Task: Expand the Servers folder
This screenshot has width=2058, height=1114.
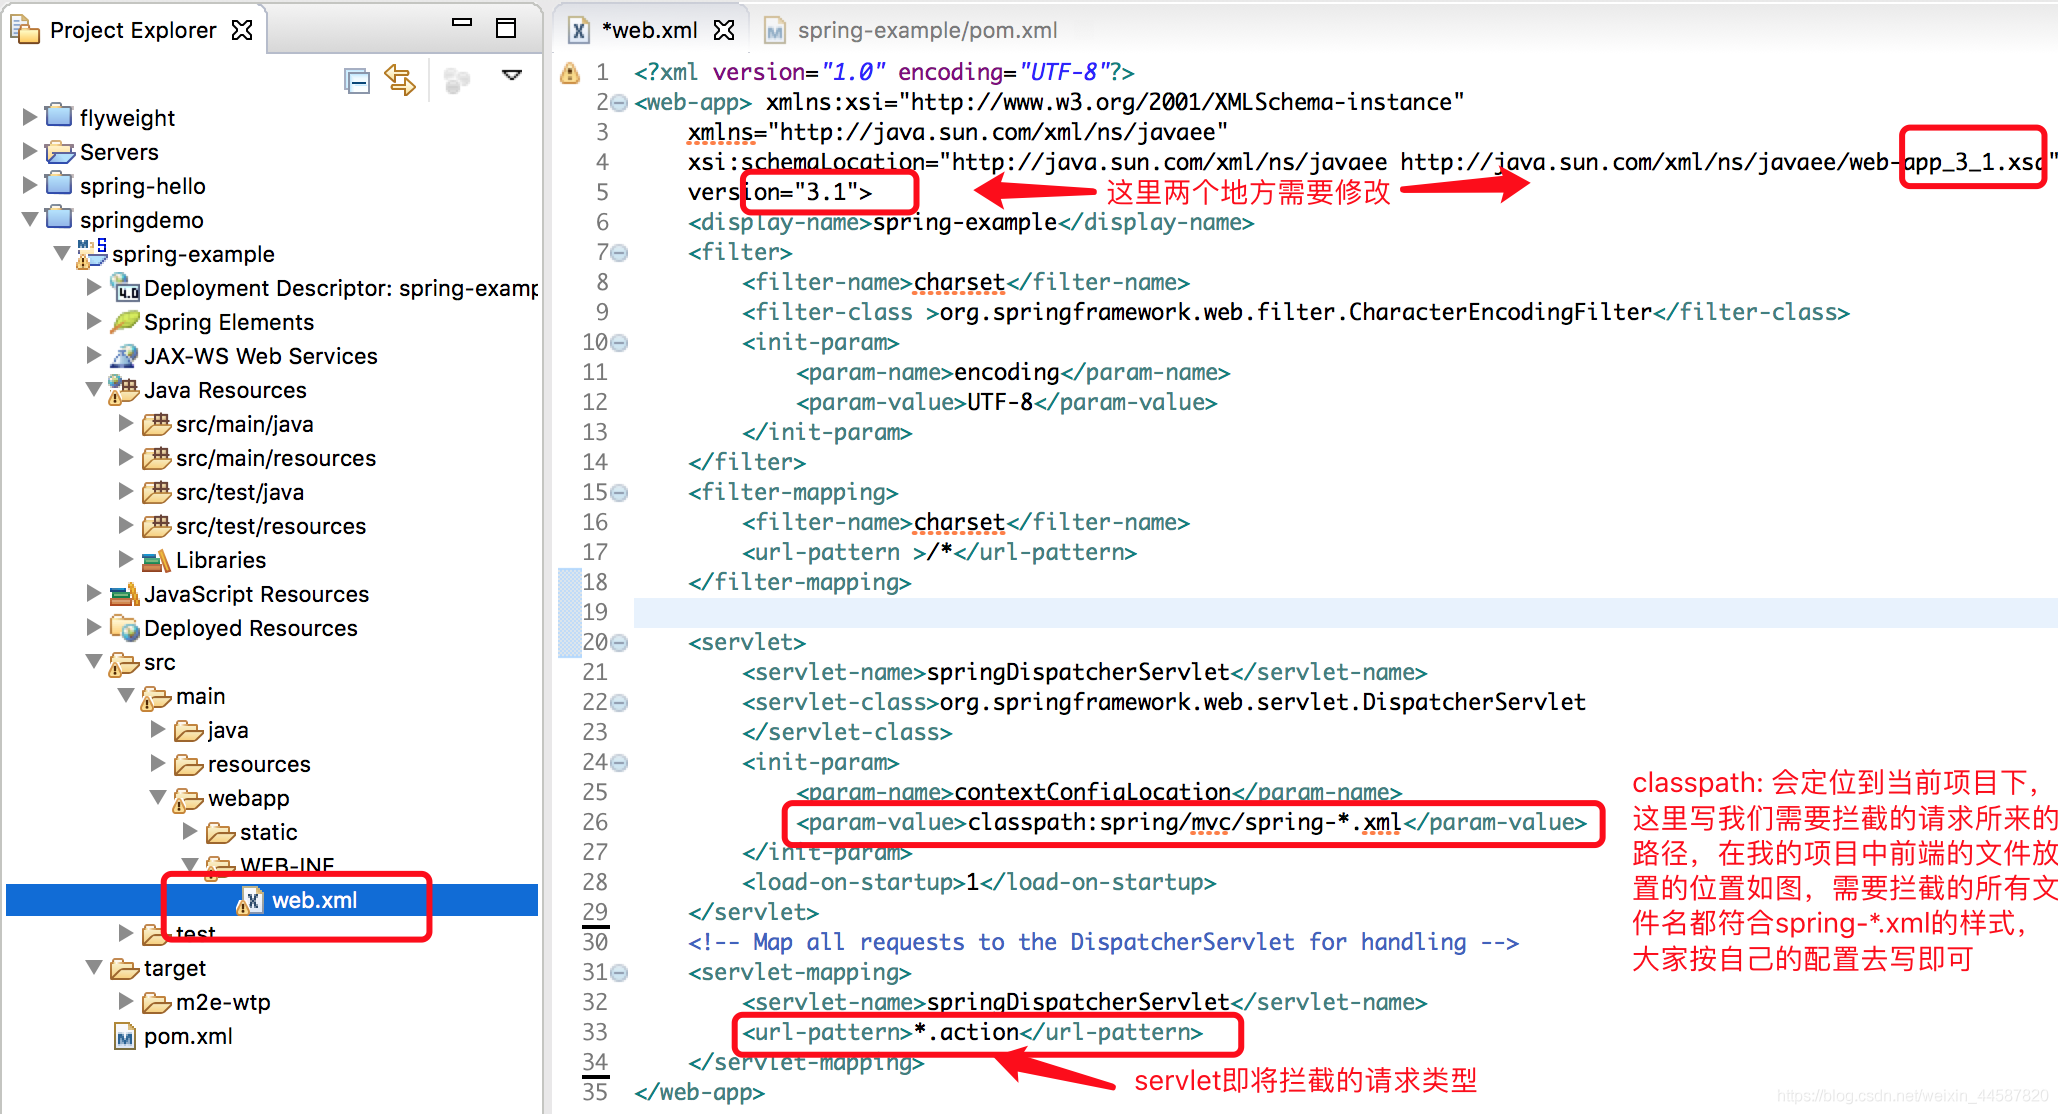Action: click(29, 151)
